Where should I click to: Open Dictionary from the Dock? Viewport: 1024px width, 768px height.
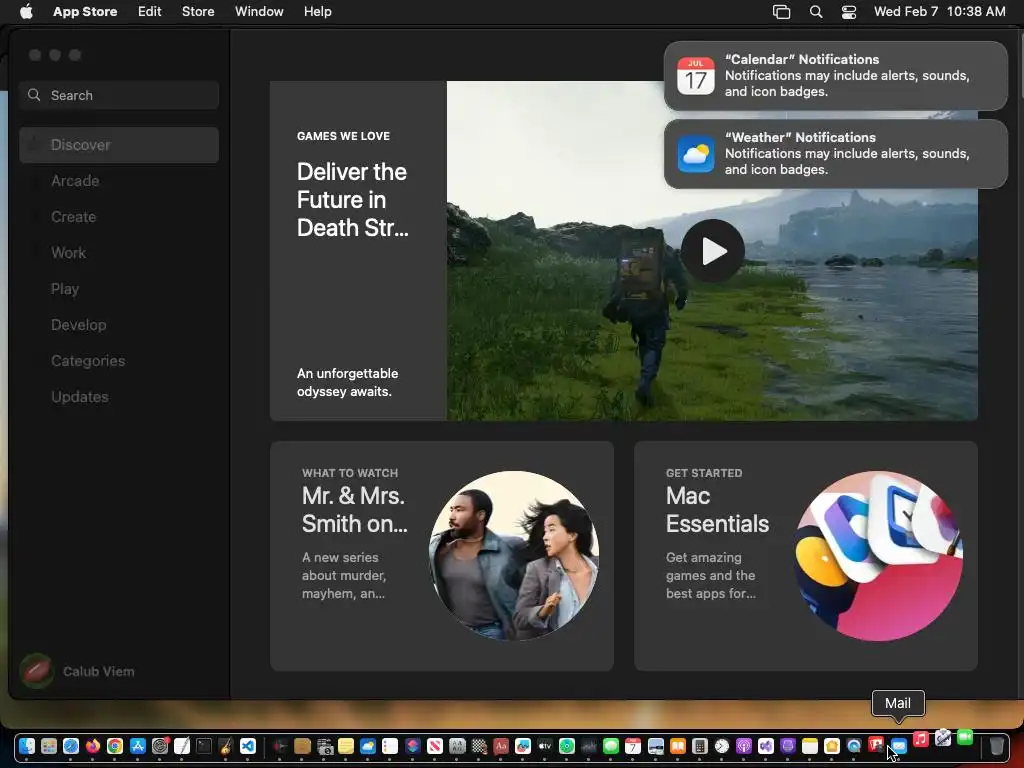[x=501, y=746]
